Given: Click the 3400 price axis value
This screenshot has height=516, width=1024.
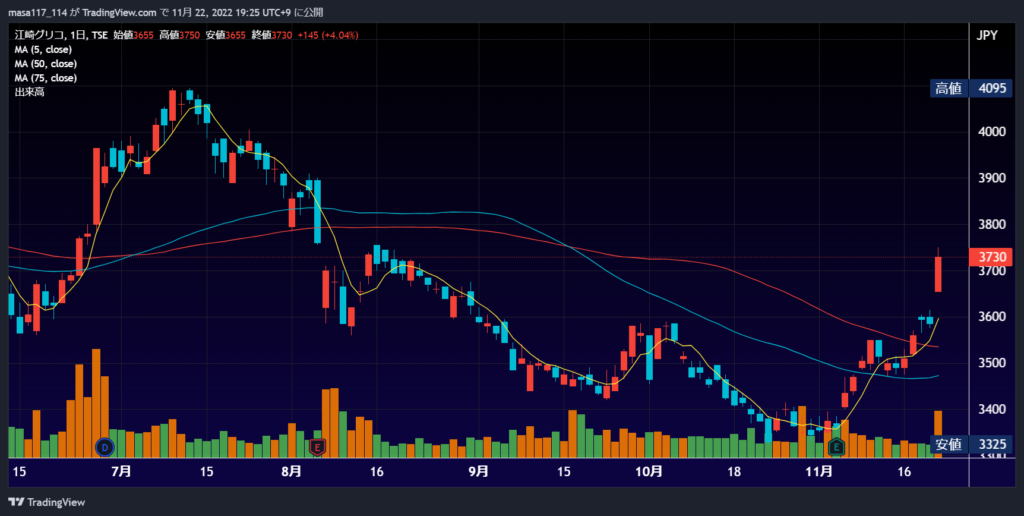Looking at the screenshot, I should pos(992,410).
